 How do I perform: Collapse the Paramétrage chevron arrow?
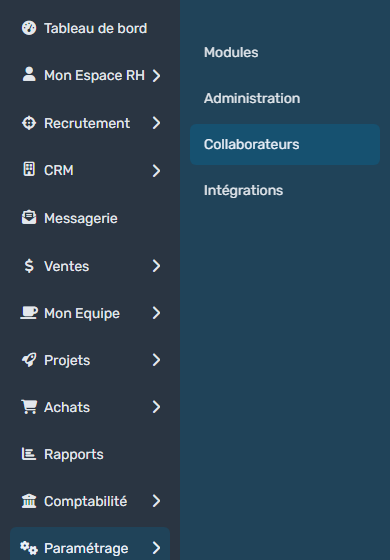pyautogui.click(x=156, y=548)
